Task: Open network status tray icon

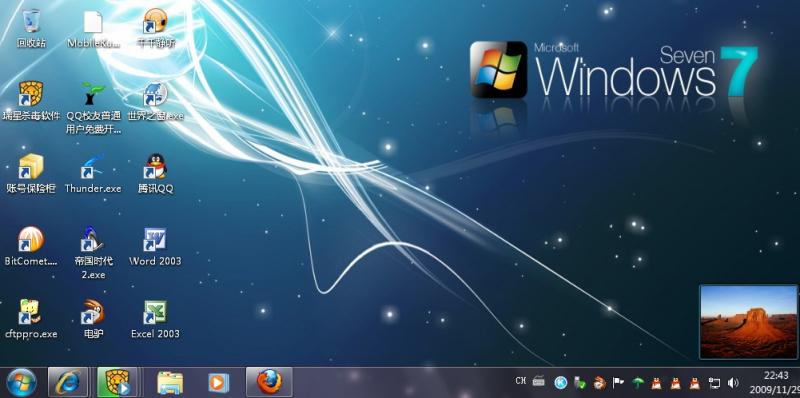Action: 715,383
